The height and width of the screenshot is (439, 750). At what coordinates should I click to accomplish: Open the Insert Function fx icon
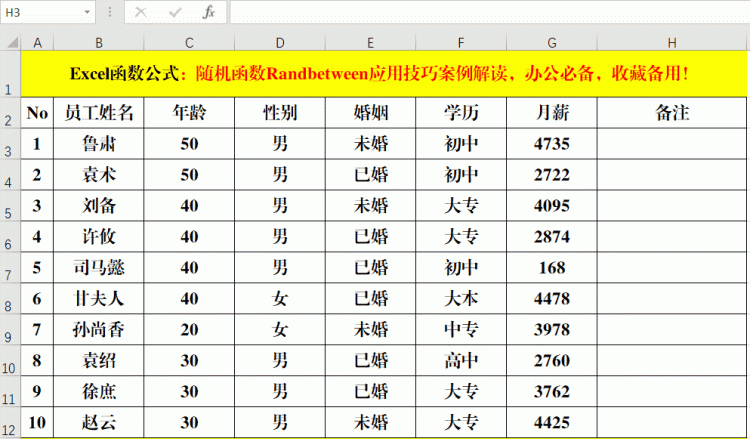209,12
